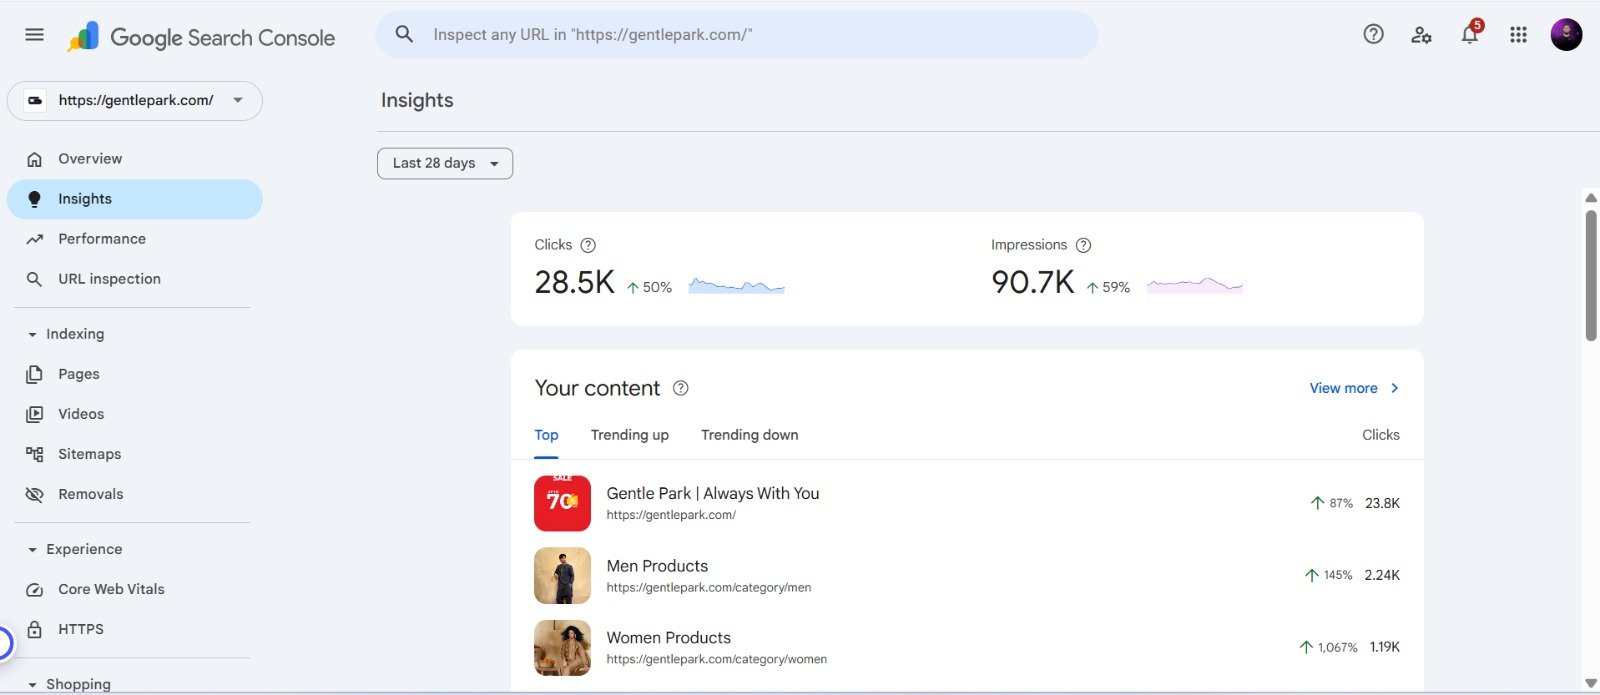This screenshot has width=1600, height=695.
Task: Open Men Products content entry
Action: [967, 575]
